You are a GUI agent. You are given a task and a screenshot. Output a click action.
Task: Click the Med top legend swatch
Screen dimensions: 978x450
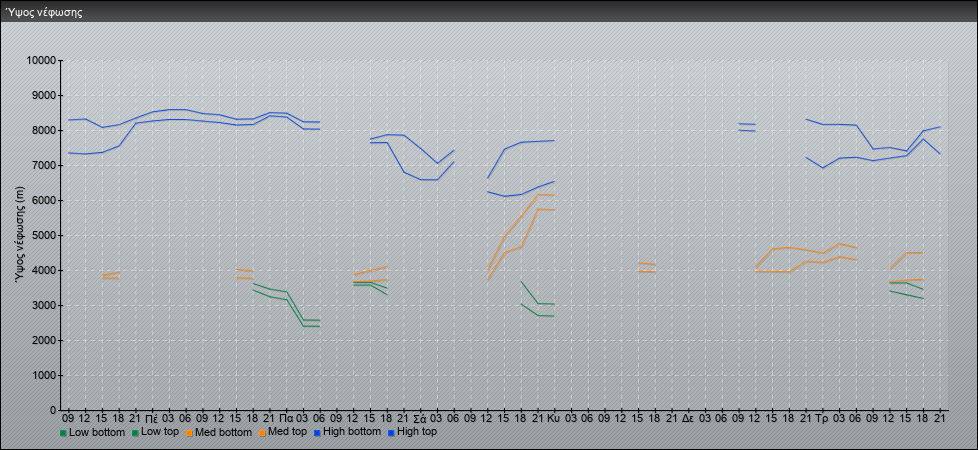tap(263, 432)
